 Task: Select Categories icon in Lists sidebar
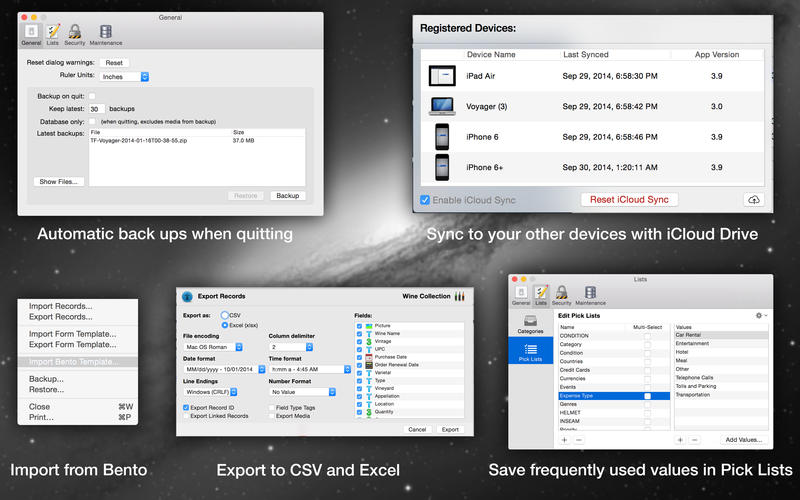[x=530, y=324]
